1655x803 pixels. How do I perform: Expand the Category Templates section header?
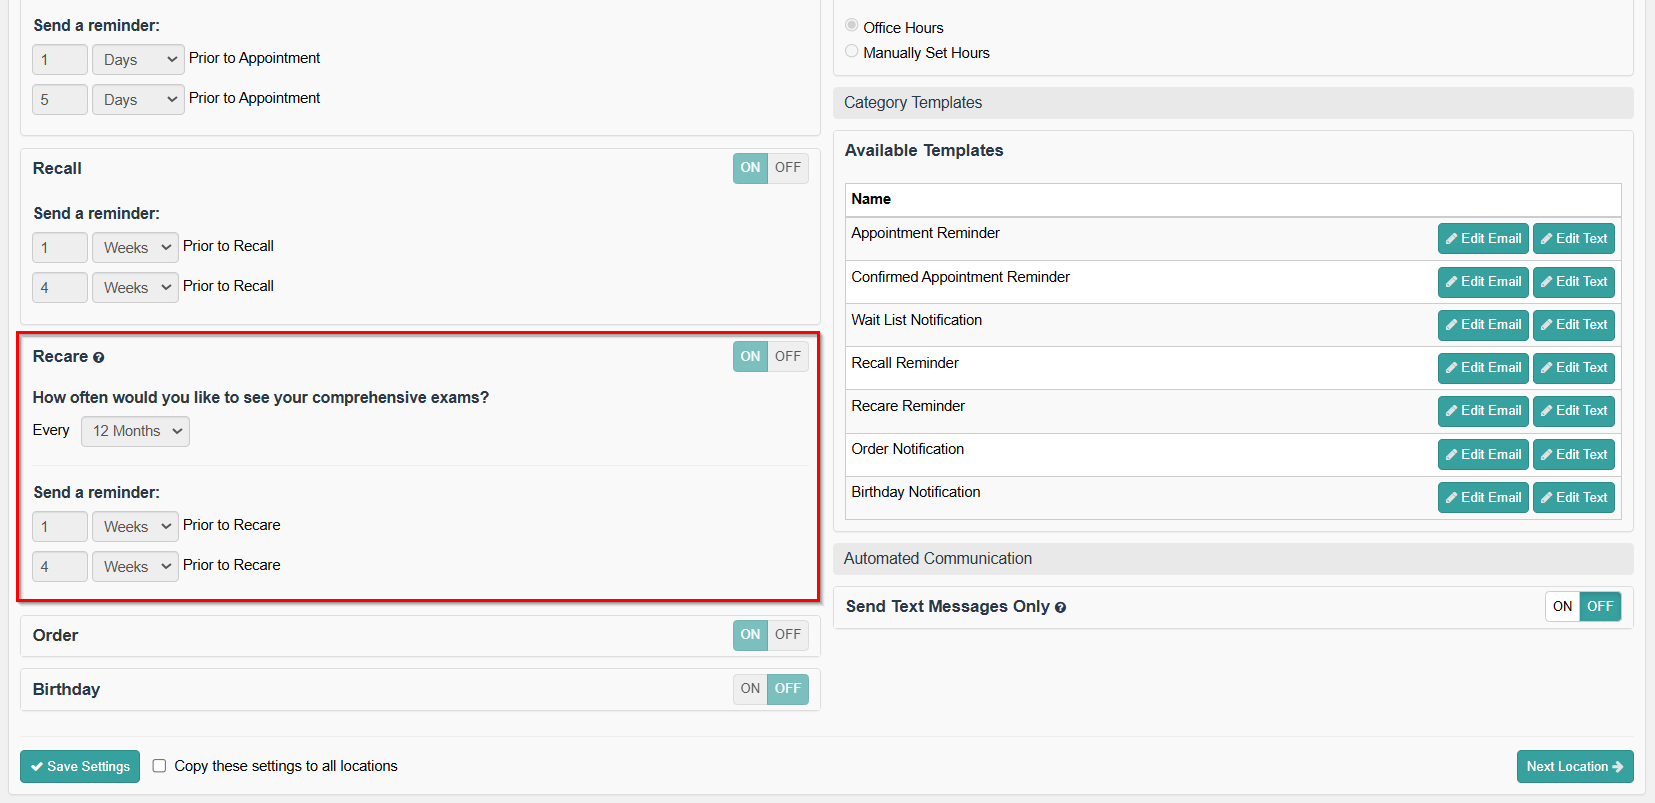1232,103
